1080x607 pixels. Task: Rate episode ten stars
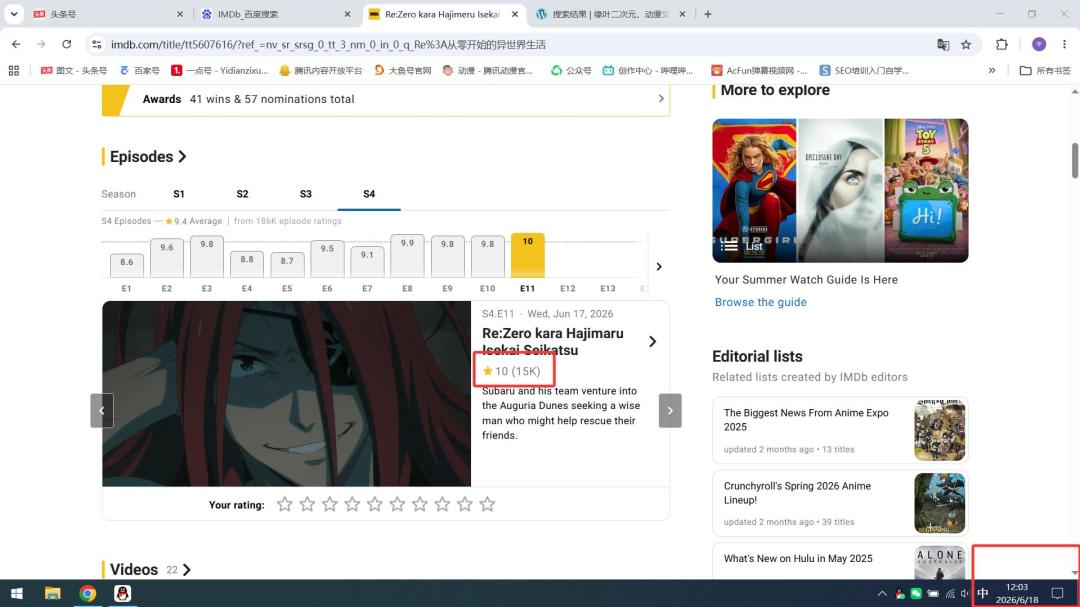(x=487, y=504)
